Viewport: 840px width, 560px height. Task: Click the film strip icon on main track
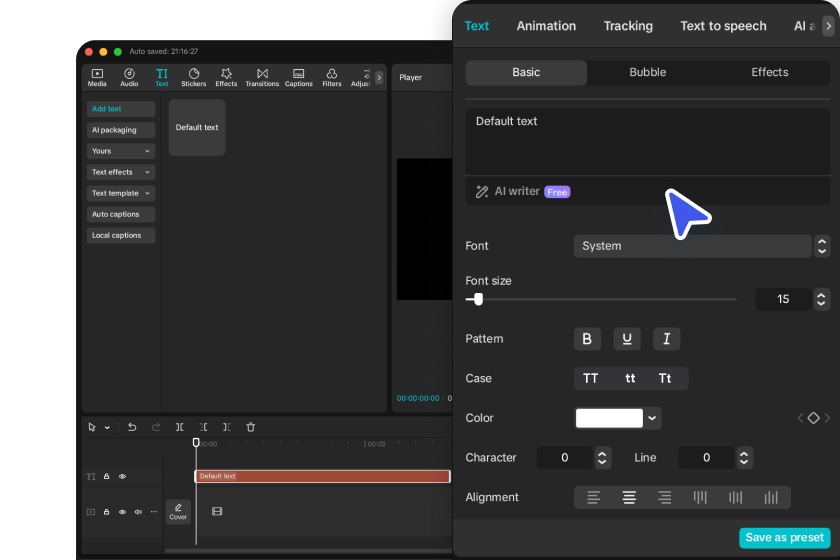click(217, 511)
